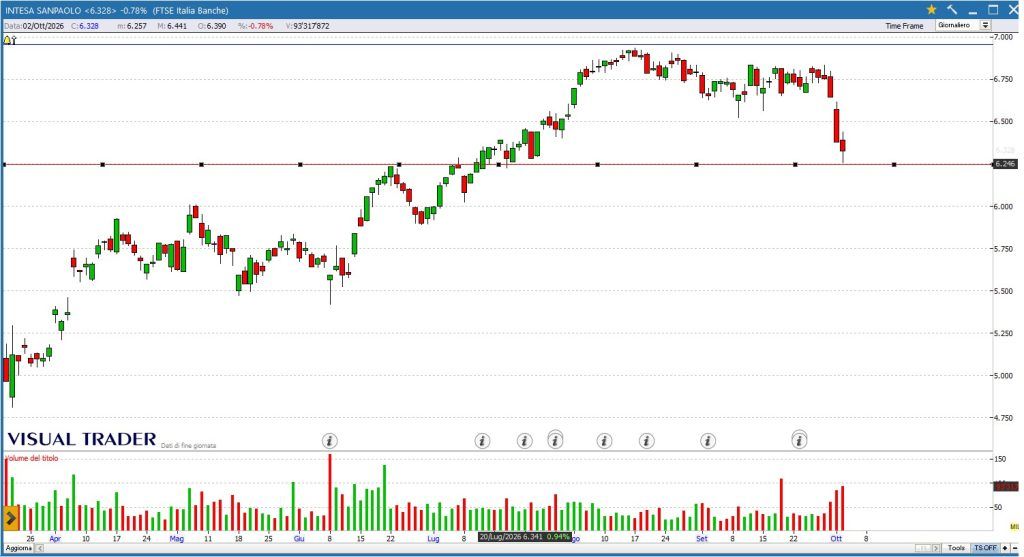Open the info marker near 8 Lug
Image resolution: width=1024 pixels, height=557 pixels.
coord(482,441)
